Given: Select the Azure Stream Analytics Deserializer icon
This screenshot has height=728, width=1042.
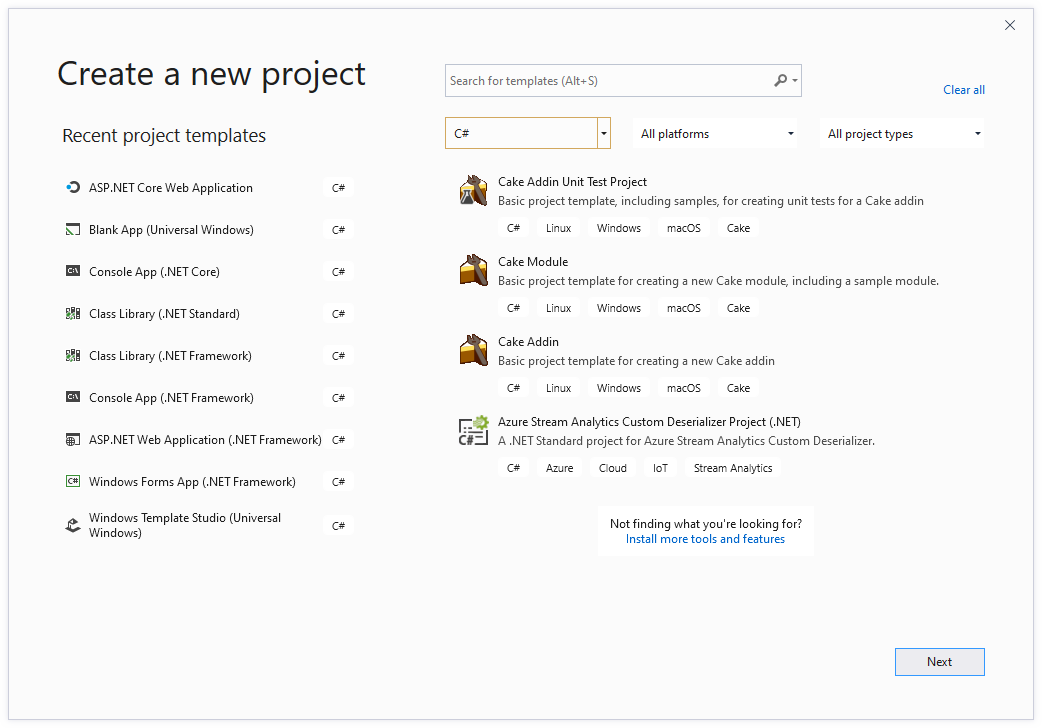Looking at the screenshot, I should point(472,430).
